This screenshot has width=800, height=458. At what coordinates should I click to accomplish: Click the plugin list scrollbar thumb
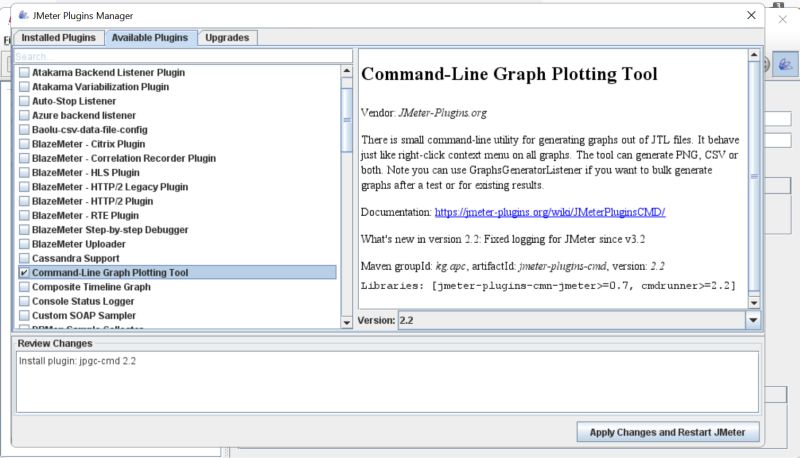tap(346, 120)
